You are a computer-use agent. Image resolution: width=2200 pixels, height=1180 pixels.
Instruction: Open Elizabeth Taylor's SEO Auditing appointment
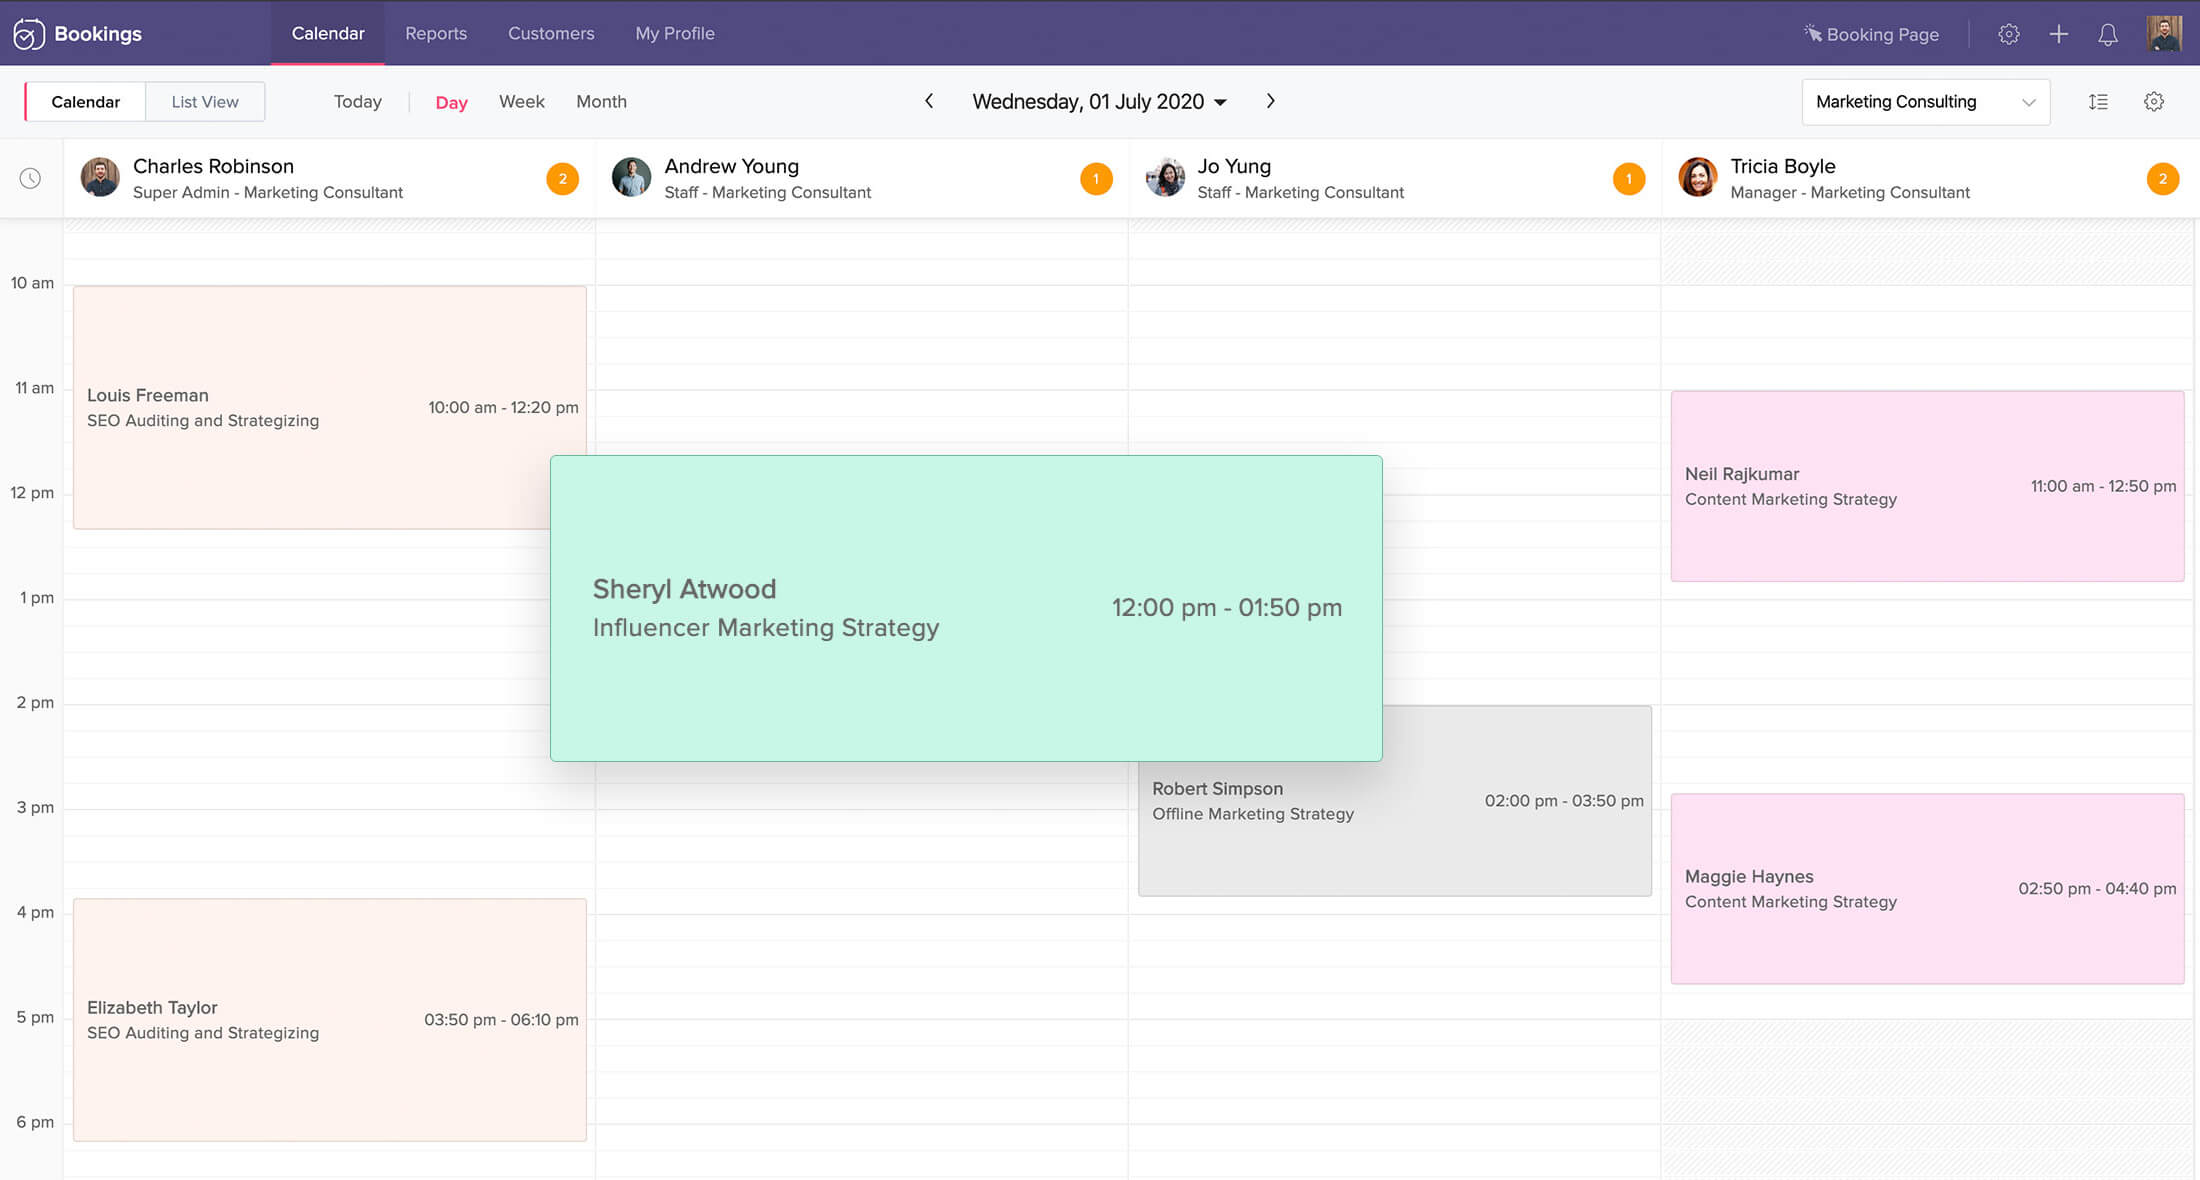[x=330, y=1020]
